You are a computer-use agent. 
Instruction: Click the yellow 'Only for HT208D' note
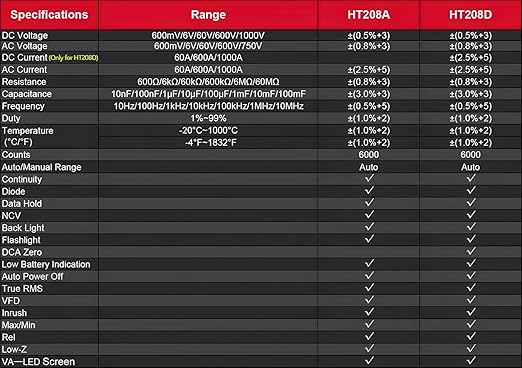73,58
